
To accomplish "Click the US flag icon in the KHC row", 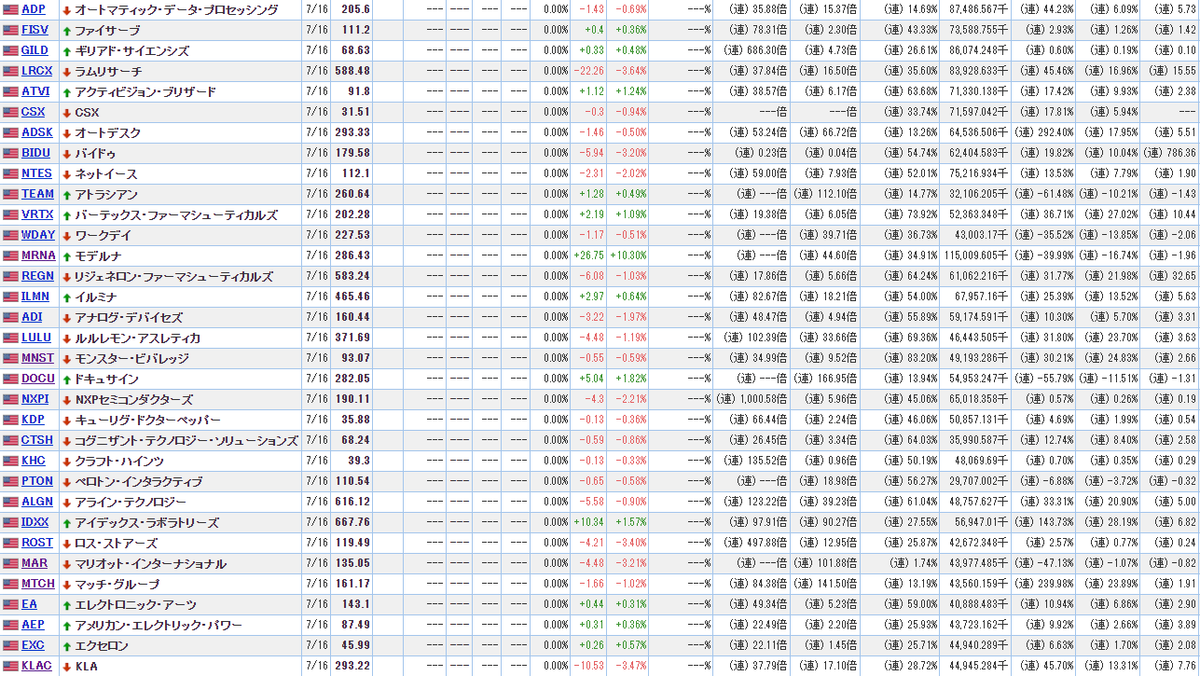I will pos(10,460).
